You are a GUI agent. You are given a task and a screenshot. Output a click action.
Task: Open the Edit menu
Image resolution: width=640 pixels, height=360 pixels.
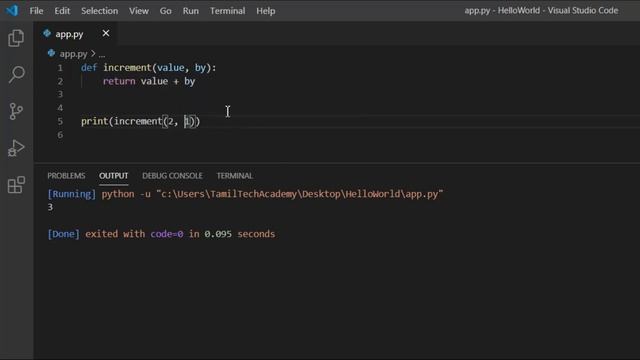click(x=62, y=11)
